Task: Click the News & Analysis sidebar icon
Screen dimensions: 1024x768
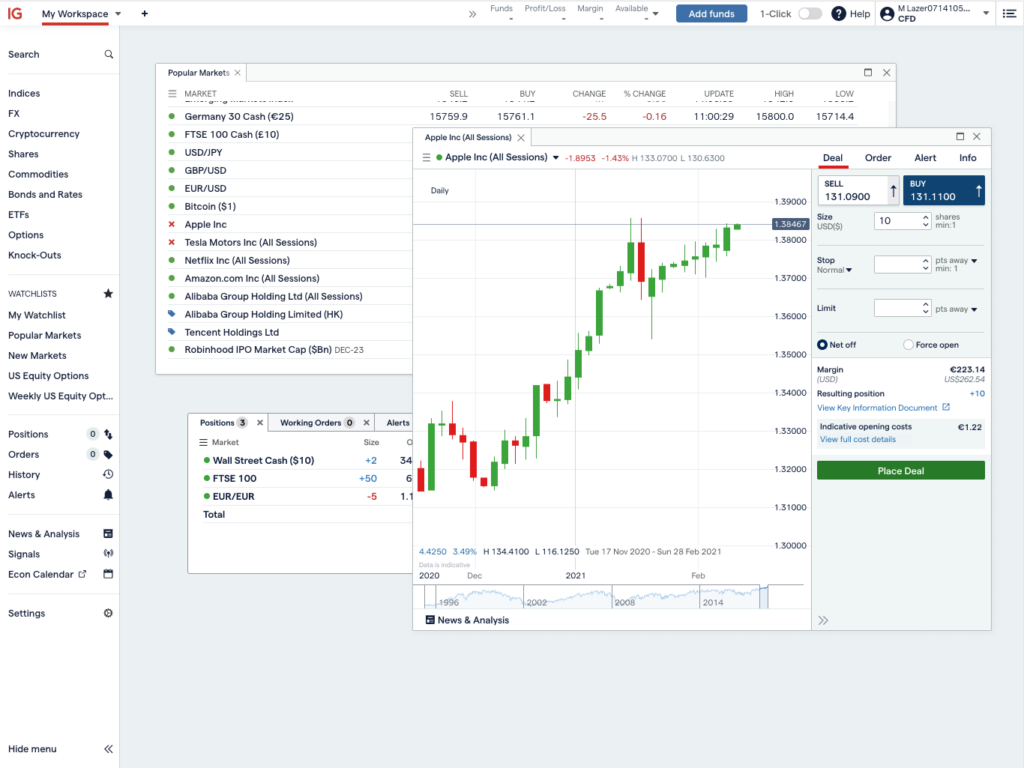Action: pos(108,534)
